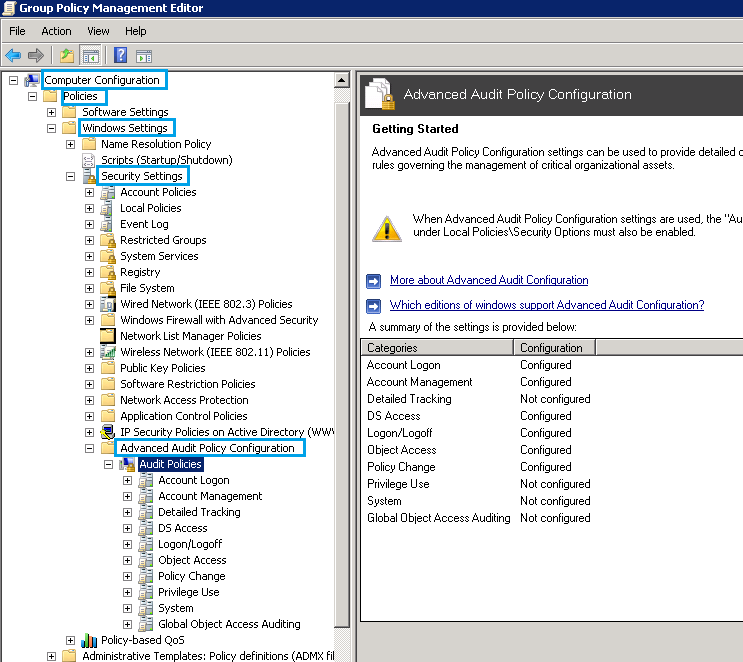
Task: Click arrow icon beside More about Advanced Audit
Action: point(373,281)
